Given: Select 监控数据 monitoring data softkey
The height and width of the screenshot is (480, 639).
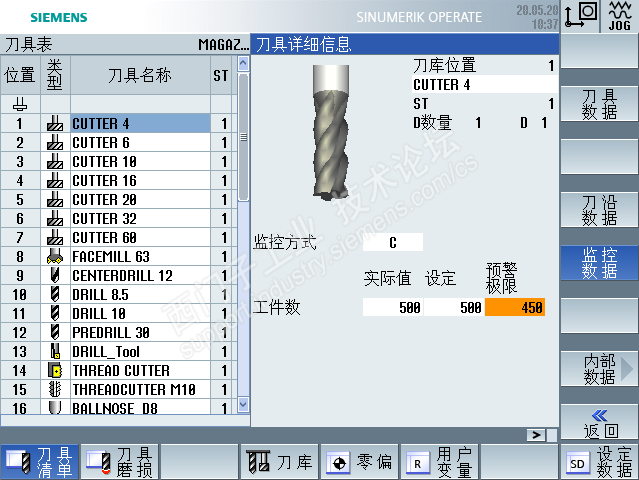Looking at the screenshot, I should [599, 263].
